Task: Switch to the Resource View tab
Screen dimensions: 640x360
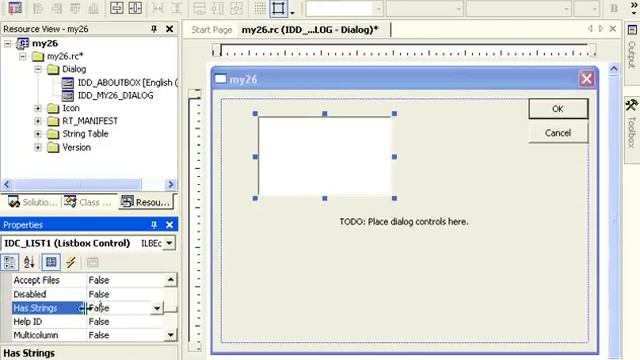Action: coord(146,202)
